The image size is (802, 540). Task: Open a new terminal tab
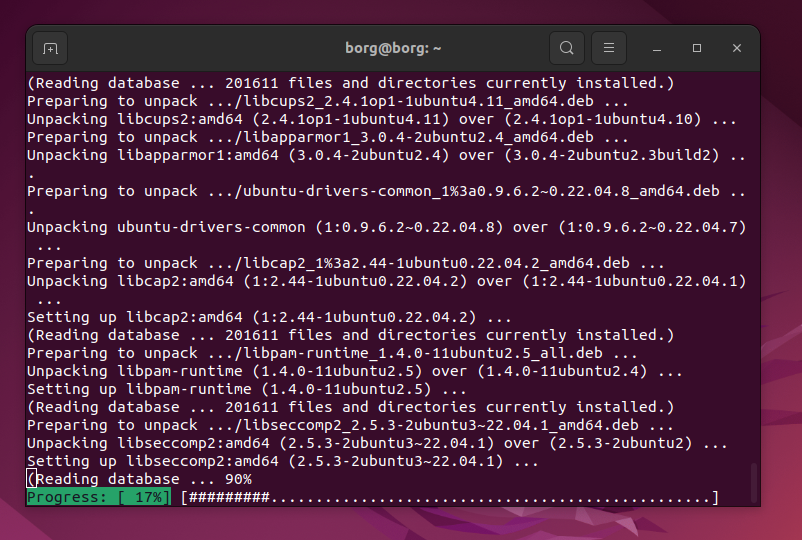coord(51,48)
